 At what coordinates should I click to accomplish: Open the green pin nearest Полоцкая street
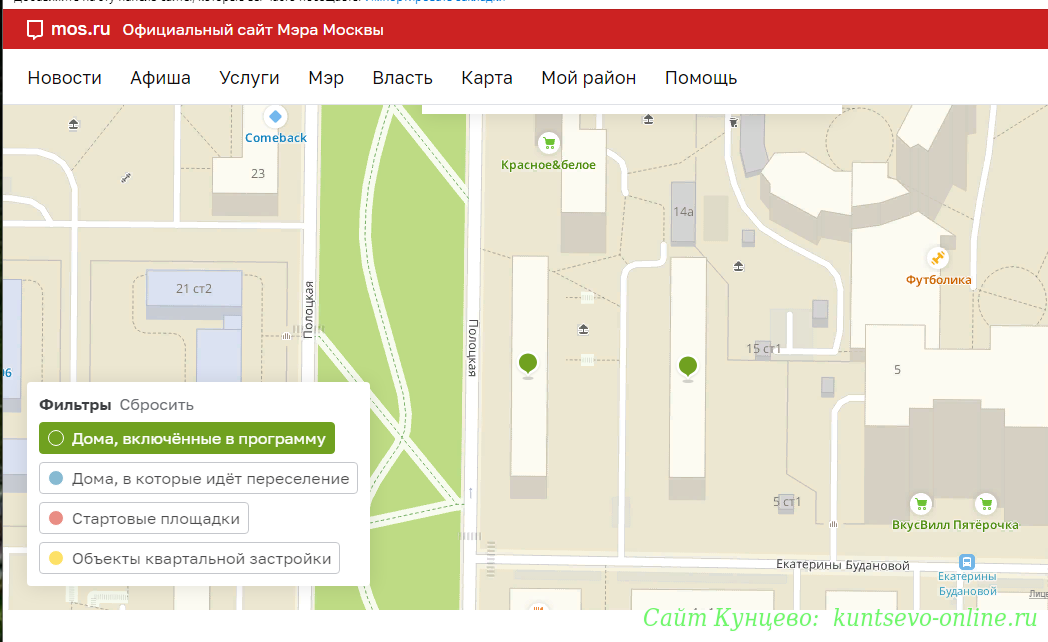coord(528,365)
